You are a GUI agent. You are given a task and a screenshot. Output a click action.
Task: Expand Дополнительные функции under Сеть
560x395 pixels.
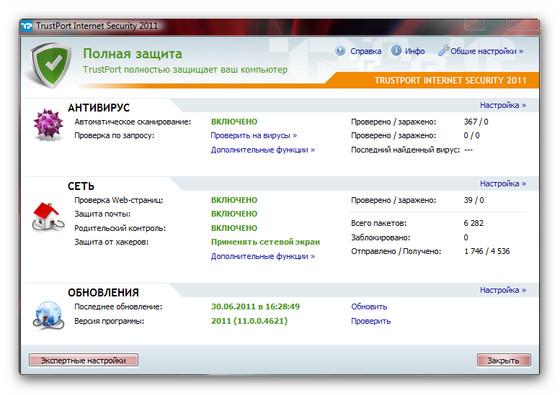(263, 256)
